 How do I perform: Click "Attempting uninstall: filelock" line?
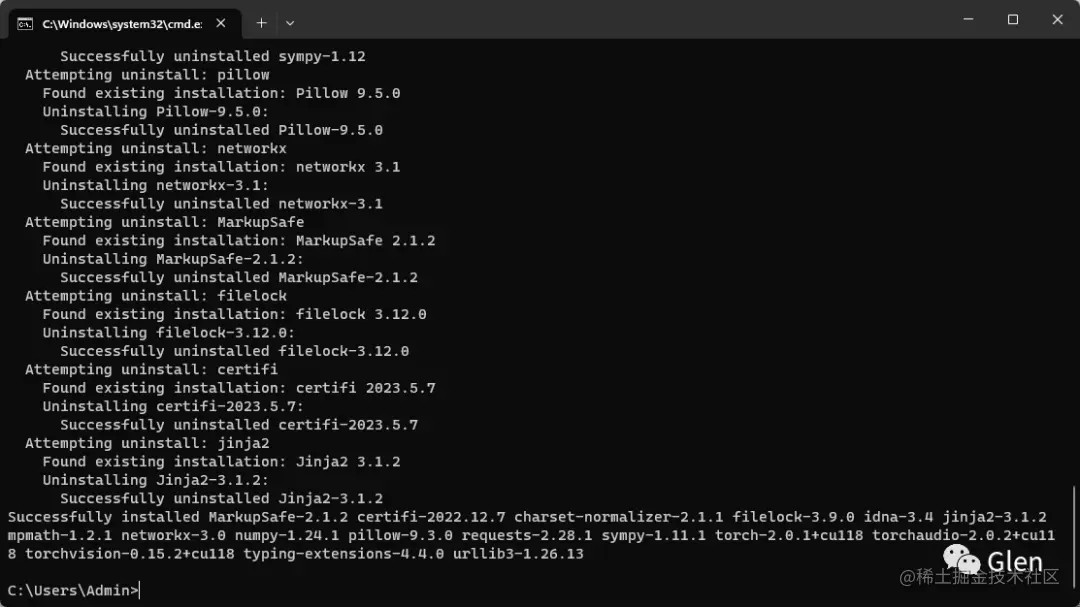pyautogui.click(x=156, y=296)
